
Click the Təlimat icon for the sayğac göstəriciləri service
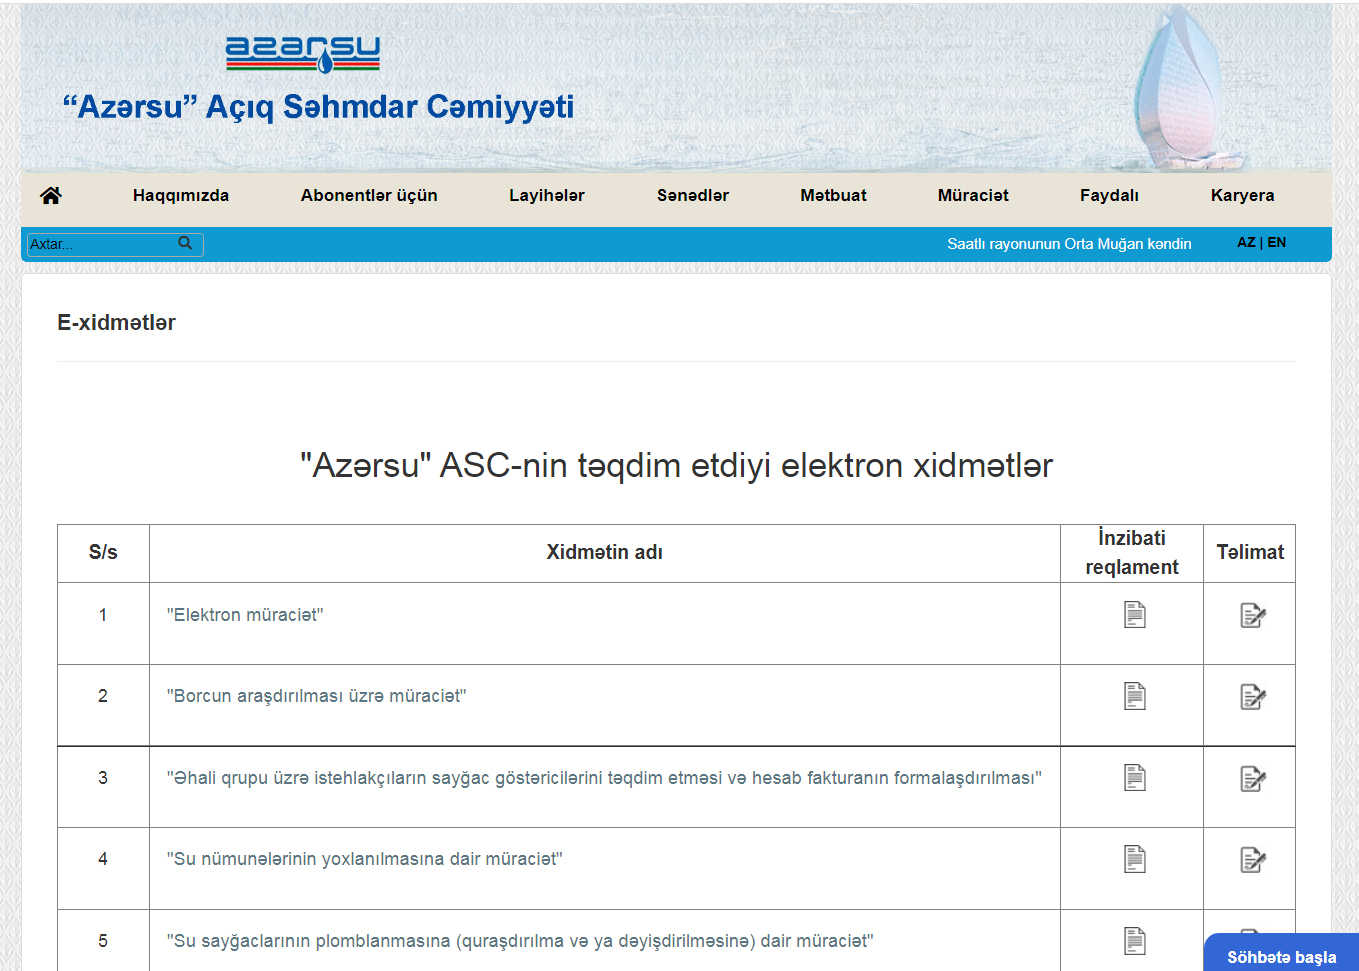click(1250, 779)
